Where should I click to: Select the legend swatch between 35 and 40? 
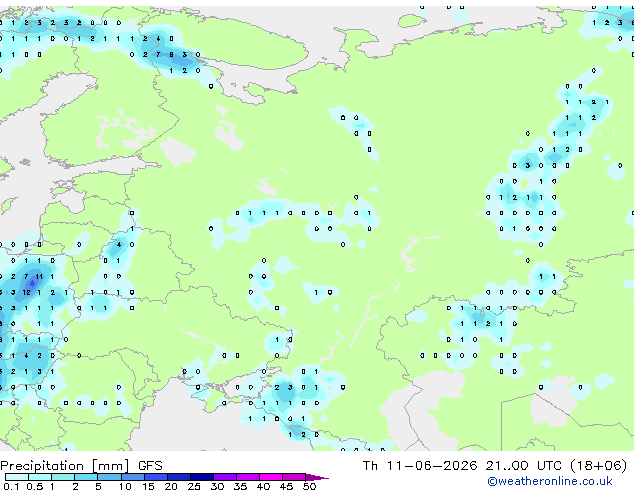(247, 477)
